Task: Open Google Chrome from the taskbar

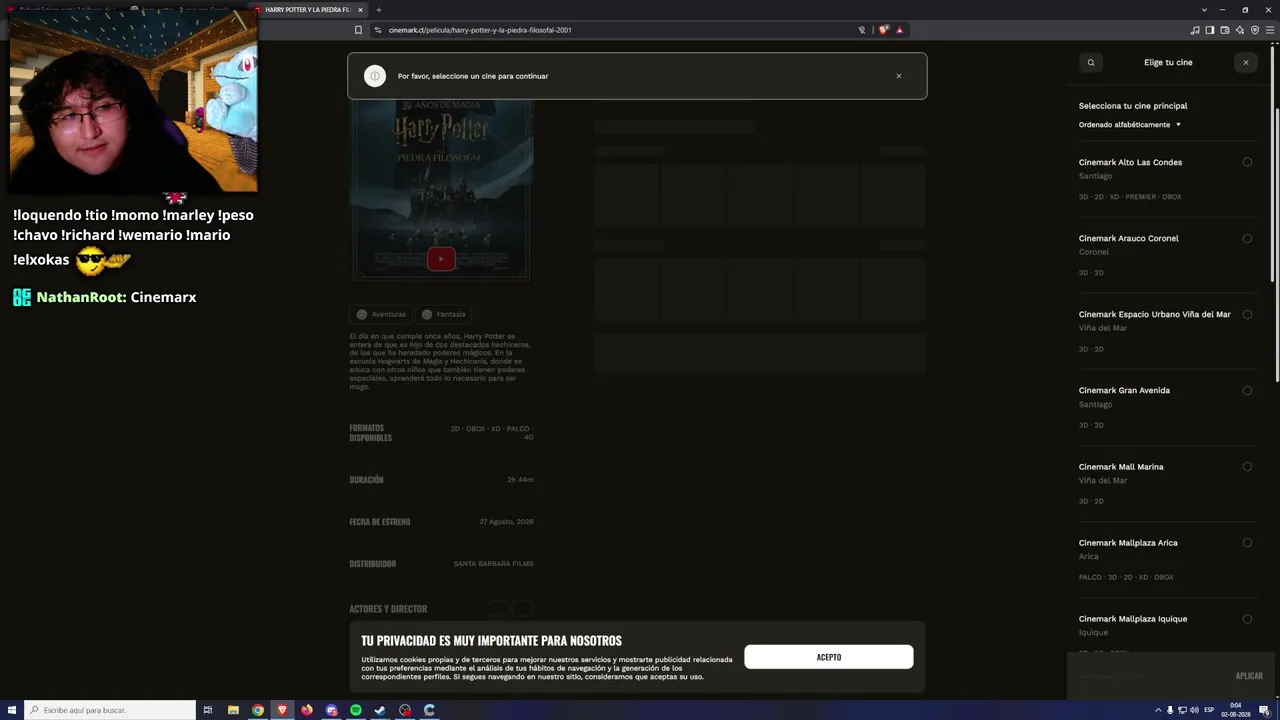Action: point(258,710)
